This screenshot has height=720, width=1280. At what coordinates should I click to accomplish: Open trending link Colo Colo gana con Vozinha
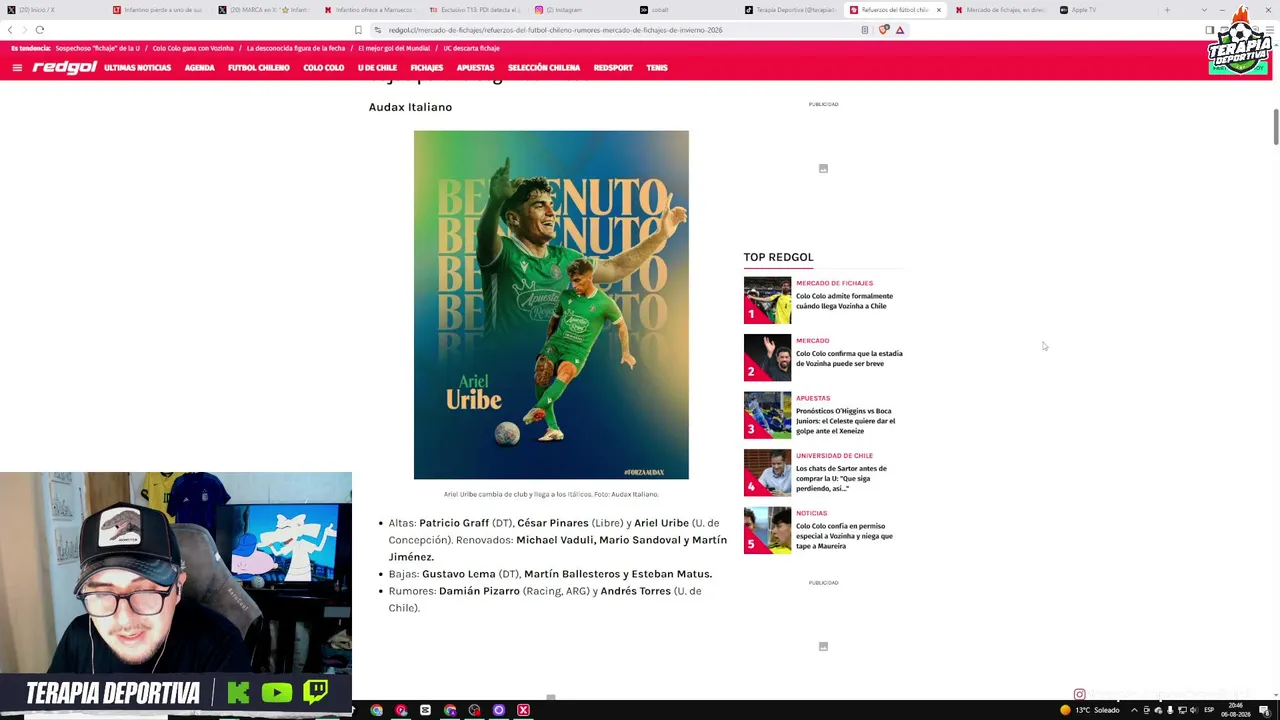pyautogui.click(x=193, y=48)
